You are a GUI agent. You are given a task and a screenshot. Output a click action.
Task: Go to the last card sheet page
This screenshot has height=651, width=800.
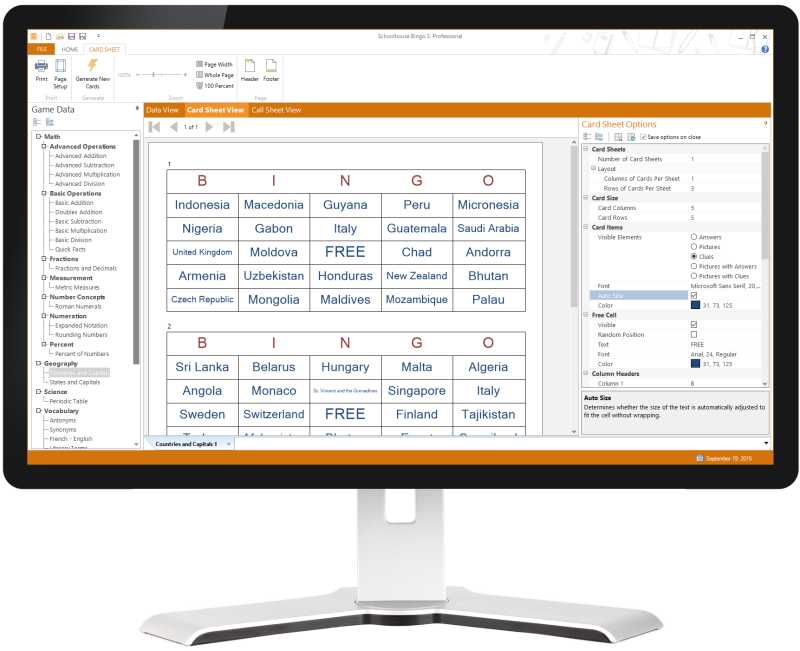pyautogui.click(x=229, y=127)
